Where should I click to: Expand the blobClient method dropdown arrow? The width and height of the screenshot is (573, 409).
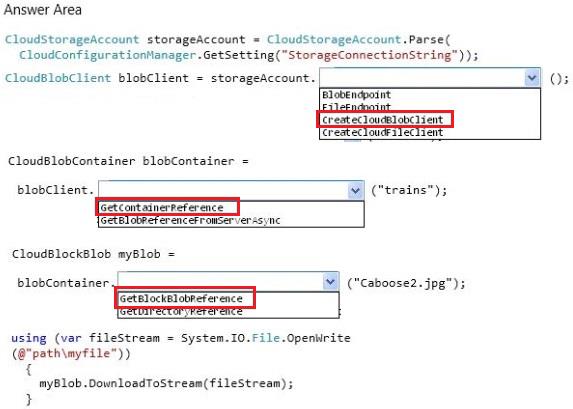[x=355, y=190]
